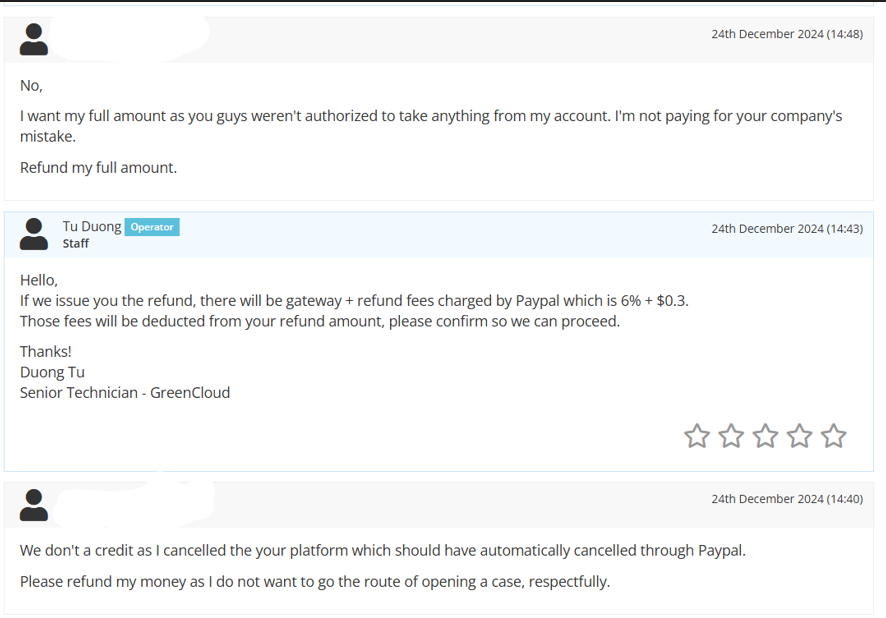Click avatar icon of the 14:48 message

34,39
